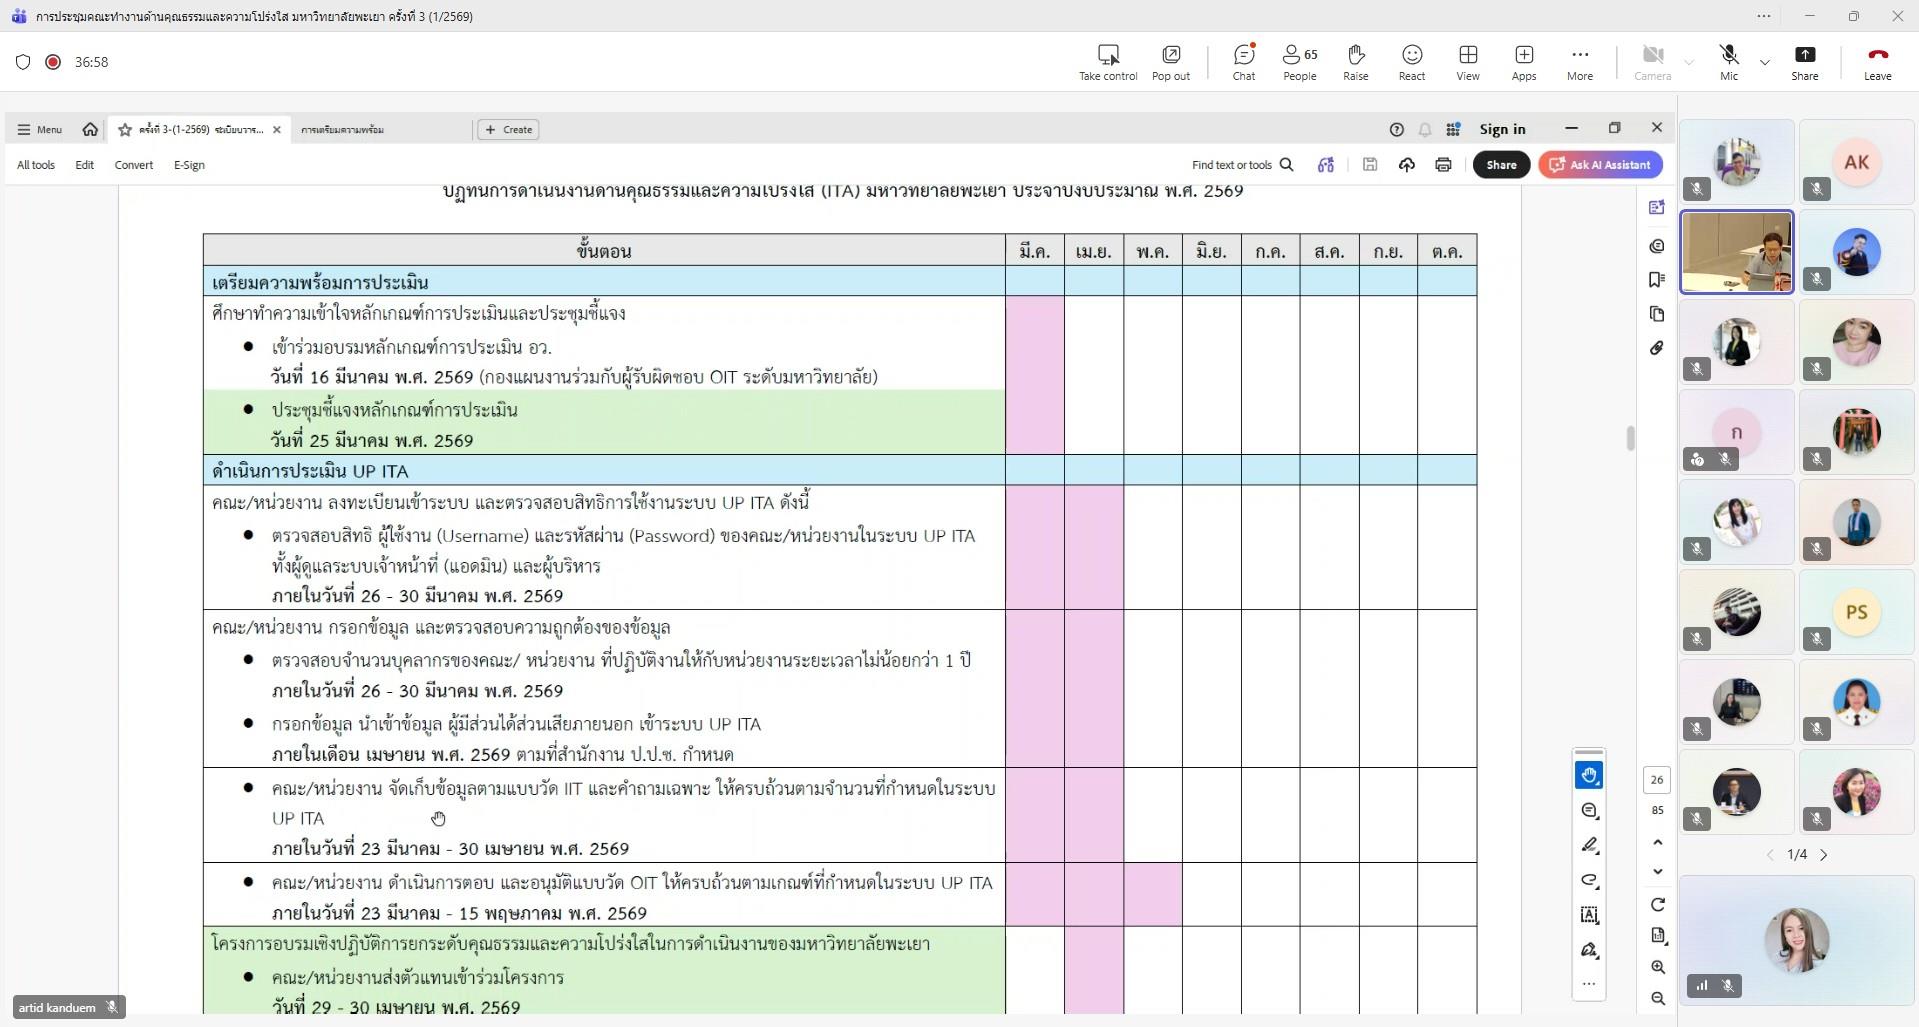
Task: Turn on the Camera
Action: coord(1652,62)
